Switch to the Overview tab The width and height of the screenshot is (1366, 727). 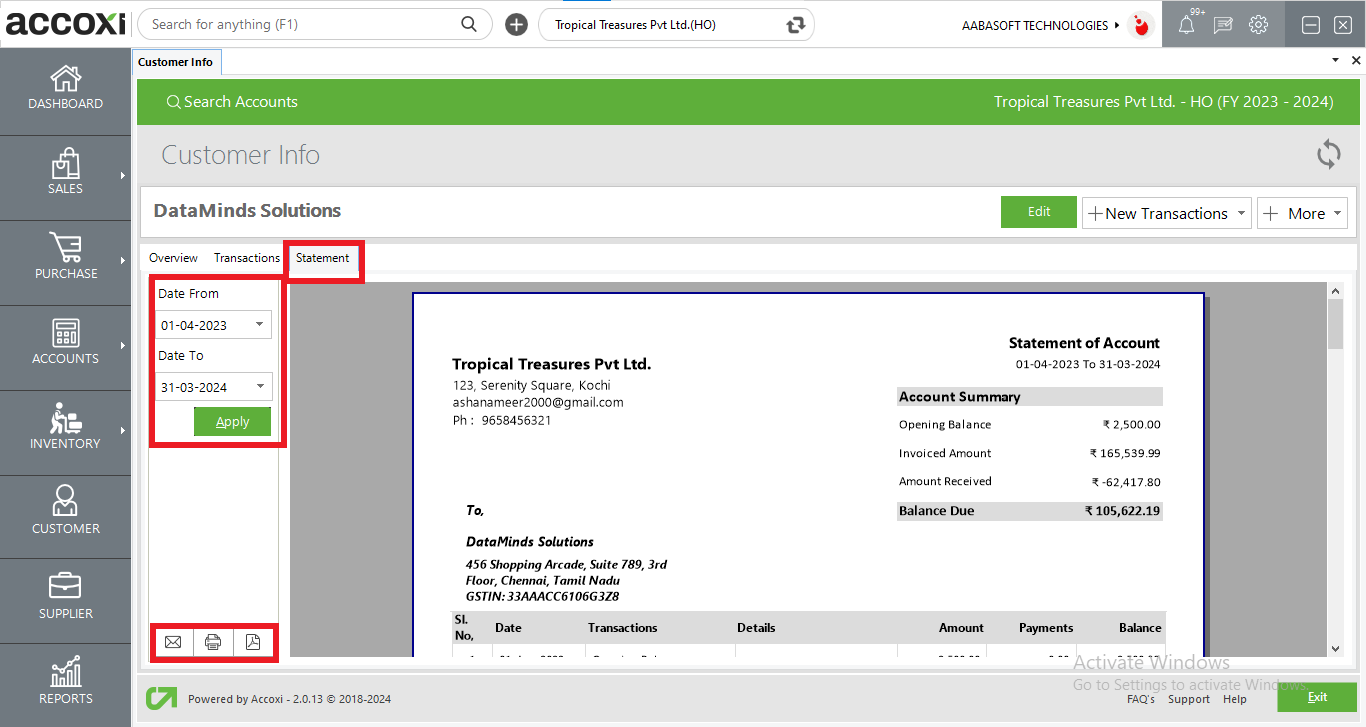coord(173,258)
